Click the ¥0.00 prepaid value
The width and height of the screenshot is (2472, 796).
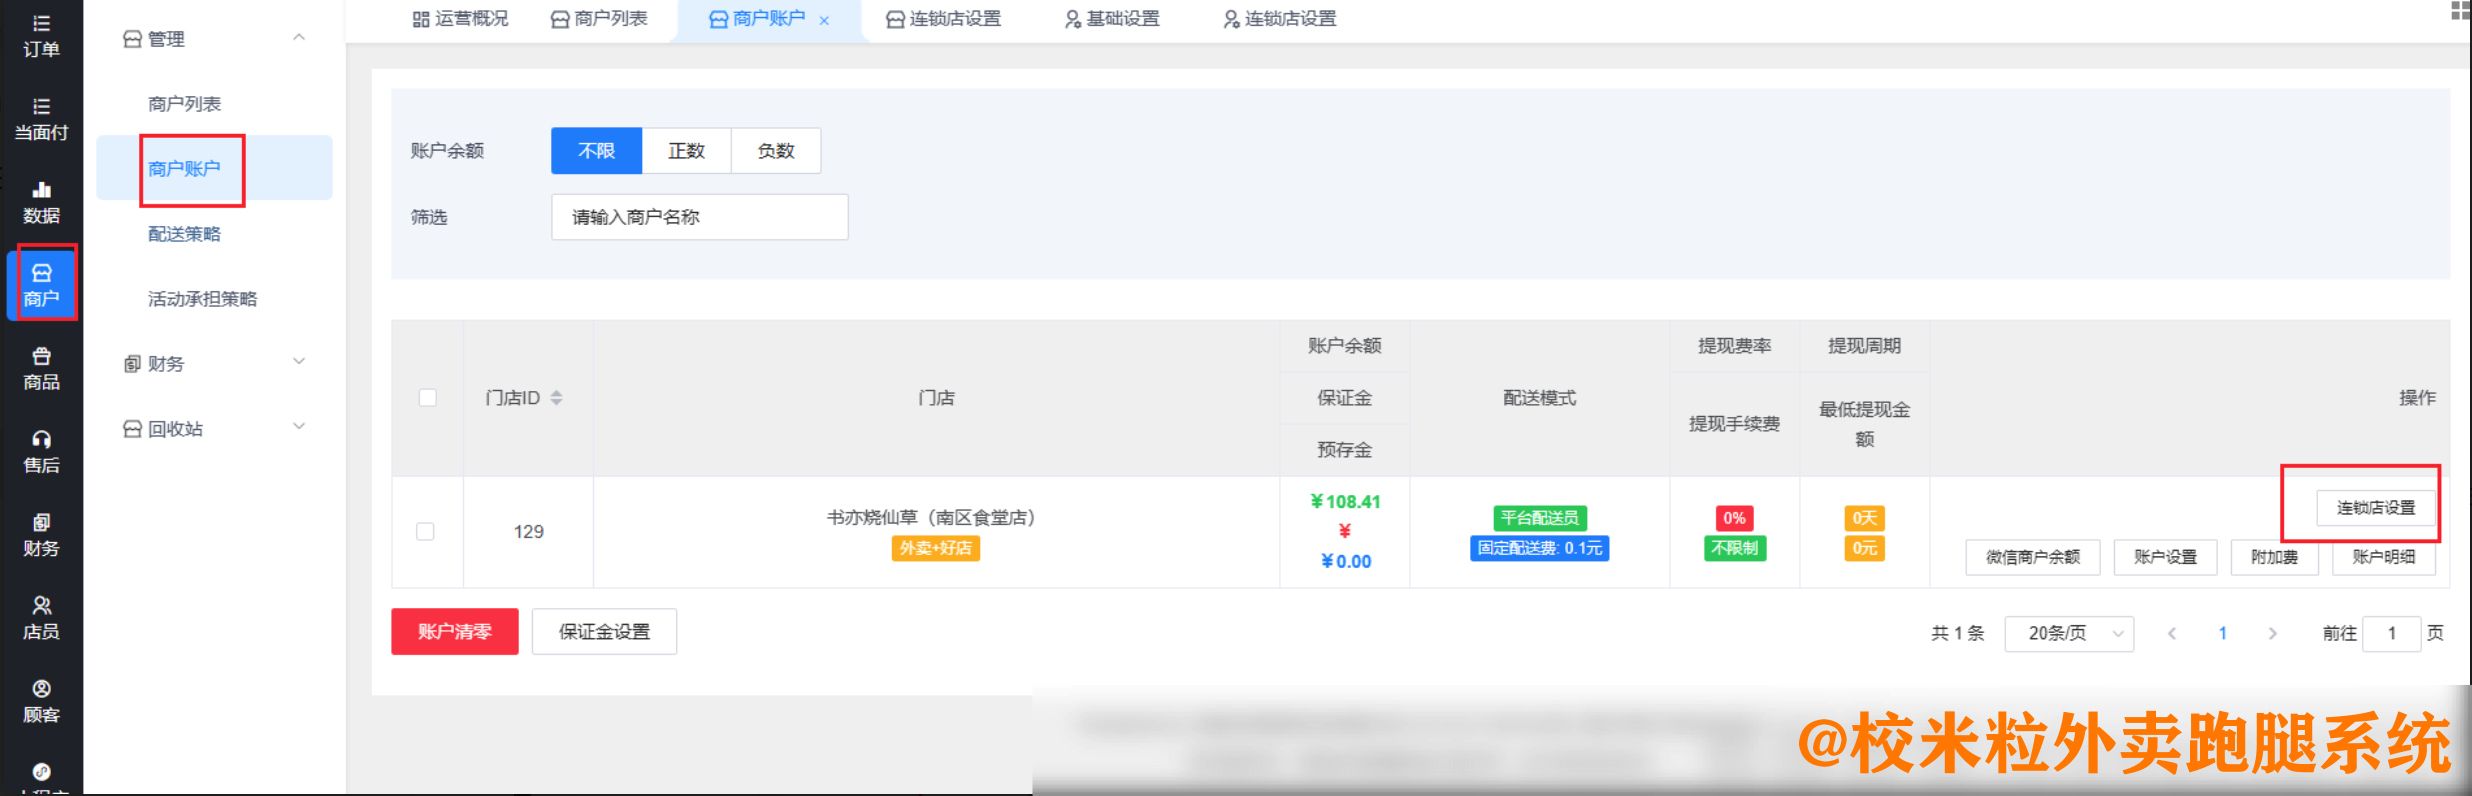point(1345,562)
